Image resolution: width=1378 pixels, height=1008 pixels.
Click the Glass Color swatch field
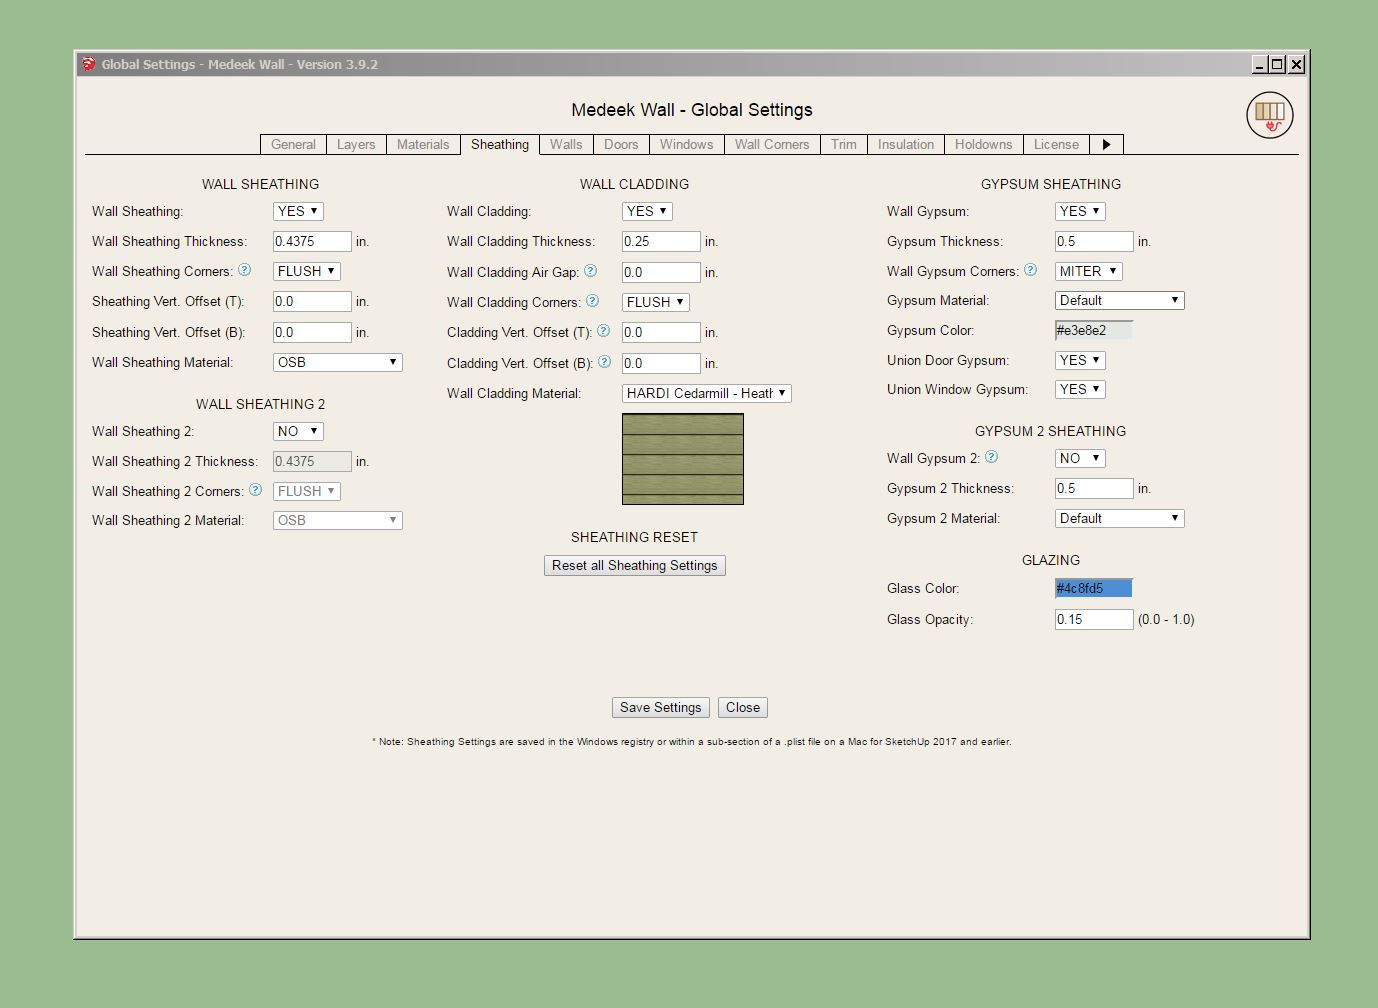pos(1093,588)
